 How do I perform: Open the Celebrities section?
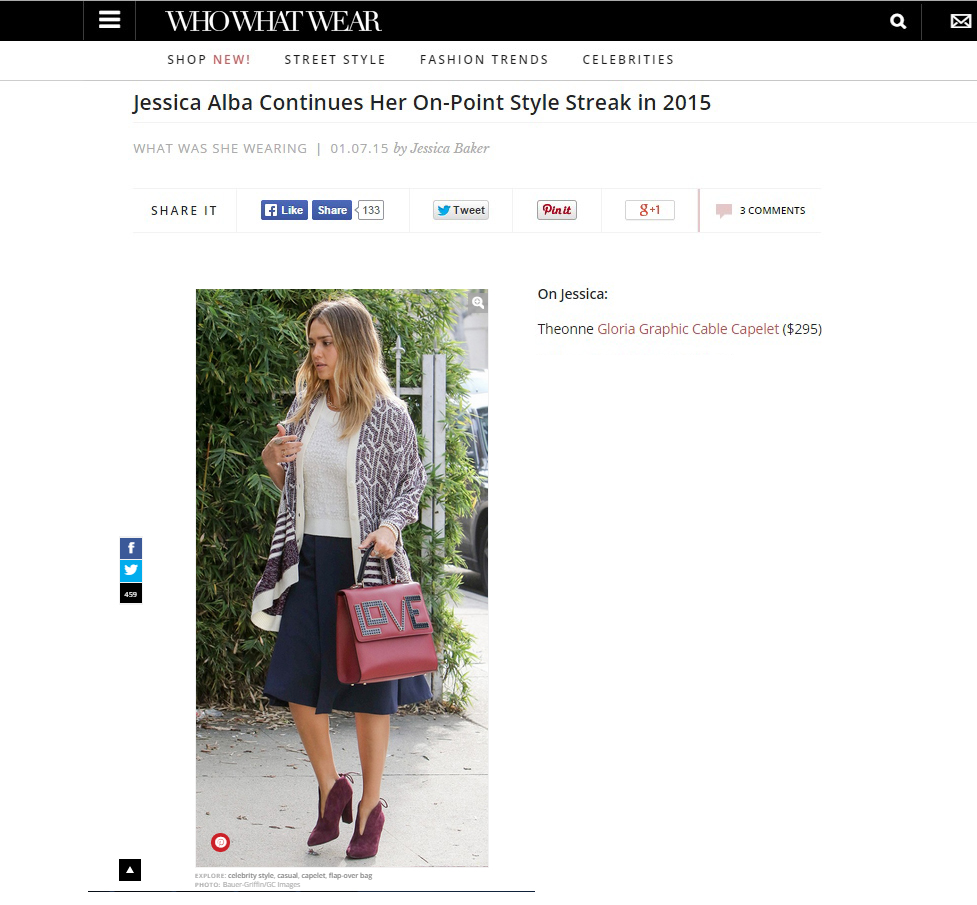pos(628,60)
